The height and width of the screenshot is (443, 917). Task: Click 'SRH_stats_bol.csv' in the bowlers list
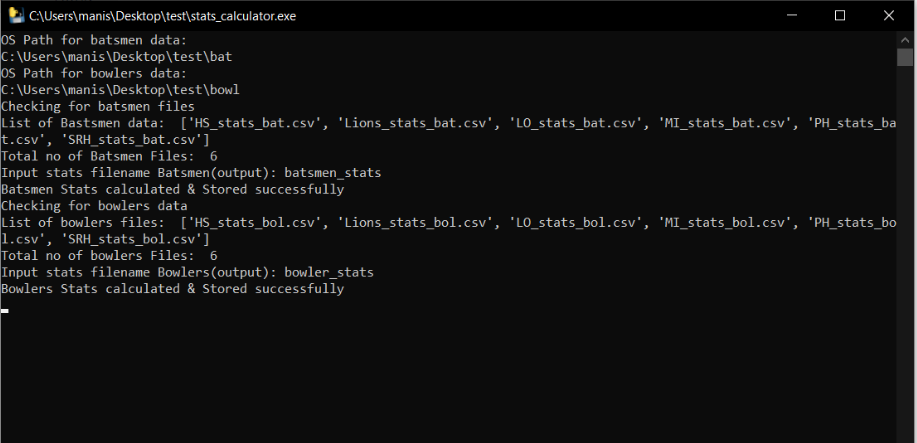[131, 239]
